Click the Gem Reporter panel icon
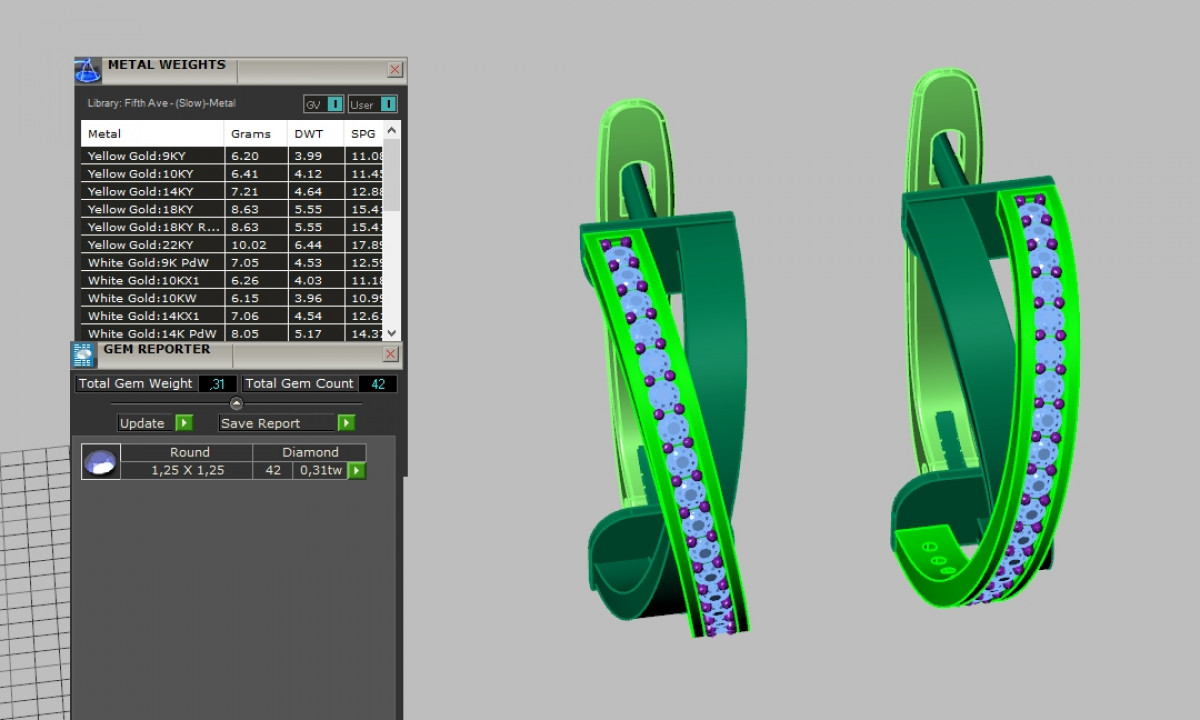1200x720 pixels. pyautogui.click(x=84, y=355)
